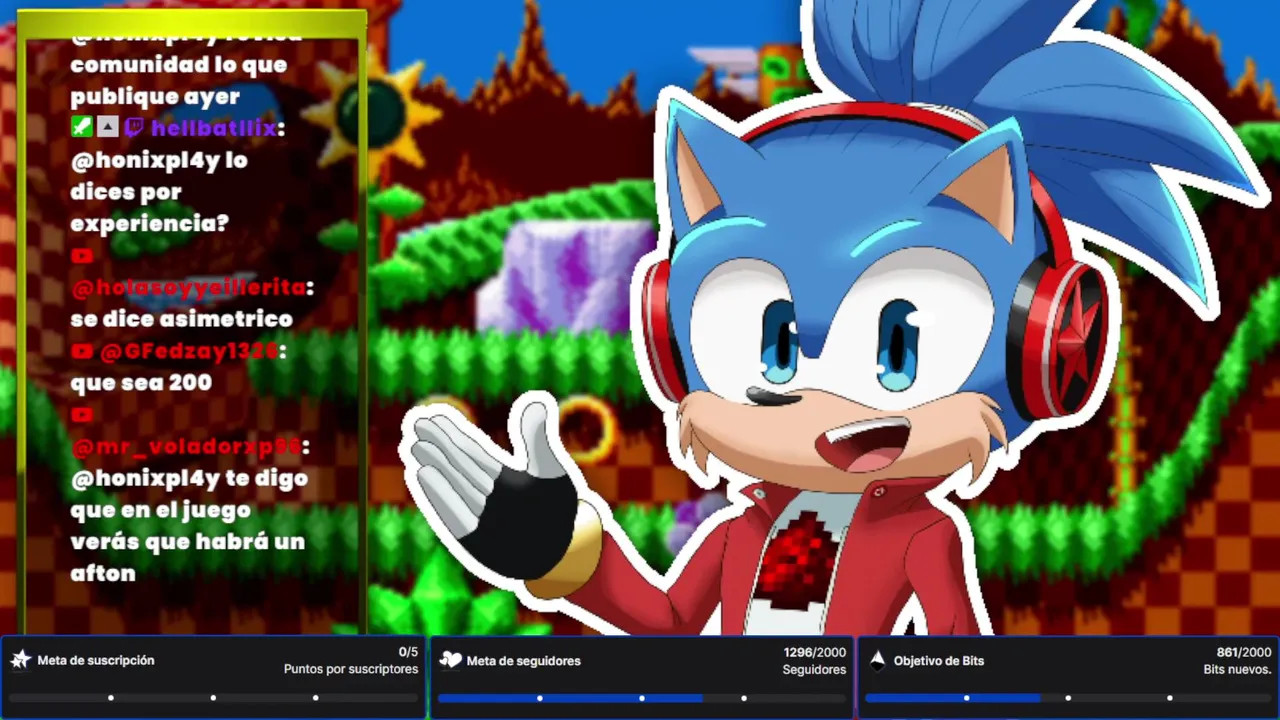Click the '0/5' subscription points count
Viewport: 1280px width, 720px height.
pos(408,652)
